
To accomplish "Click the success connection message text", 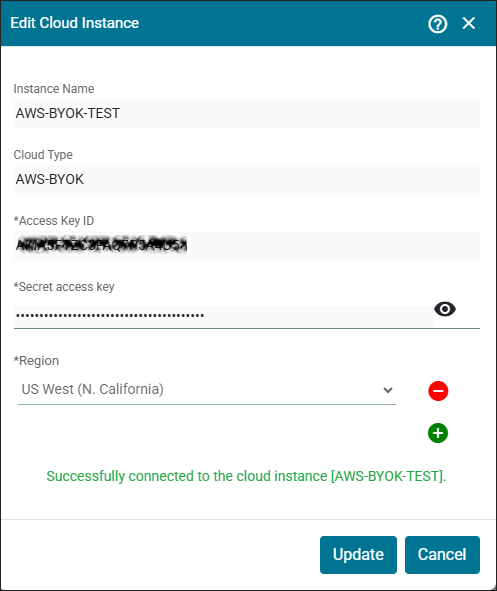I will [246, 476].
